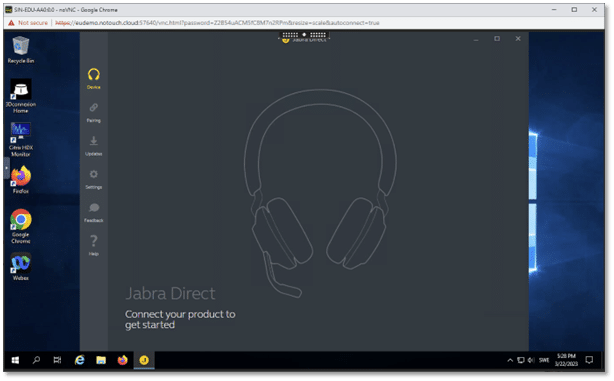Open the Pairing section in sidebar
This screenshot has width=614, height=381.
click(94, 112)
